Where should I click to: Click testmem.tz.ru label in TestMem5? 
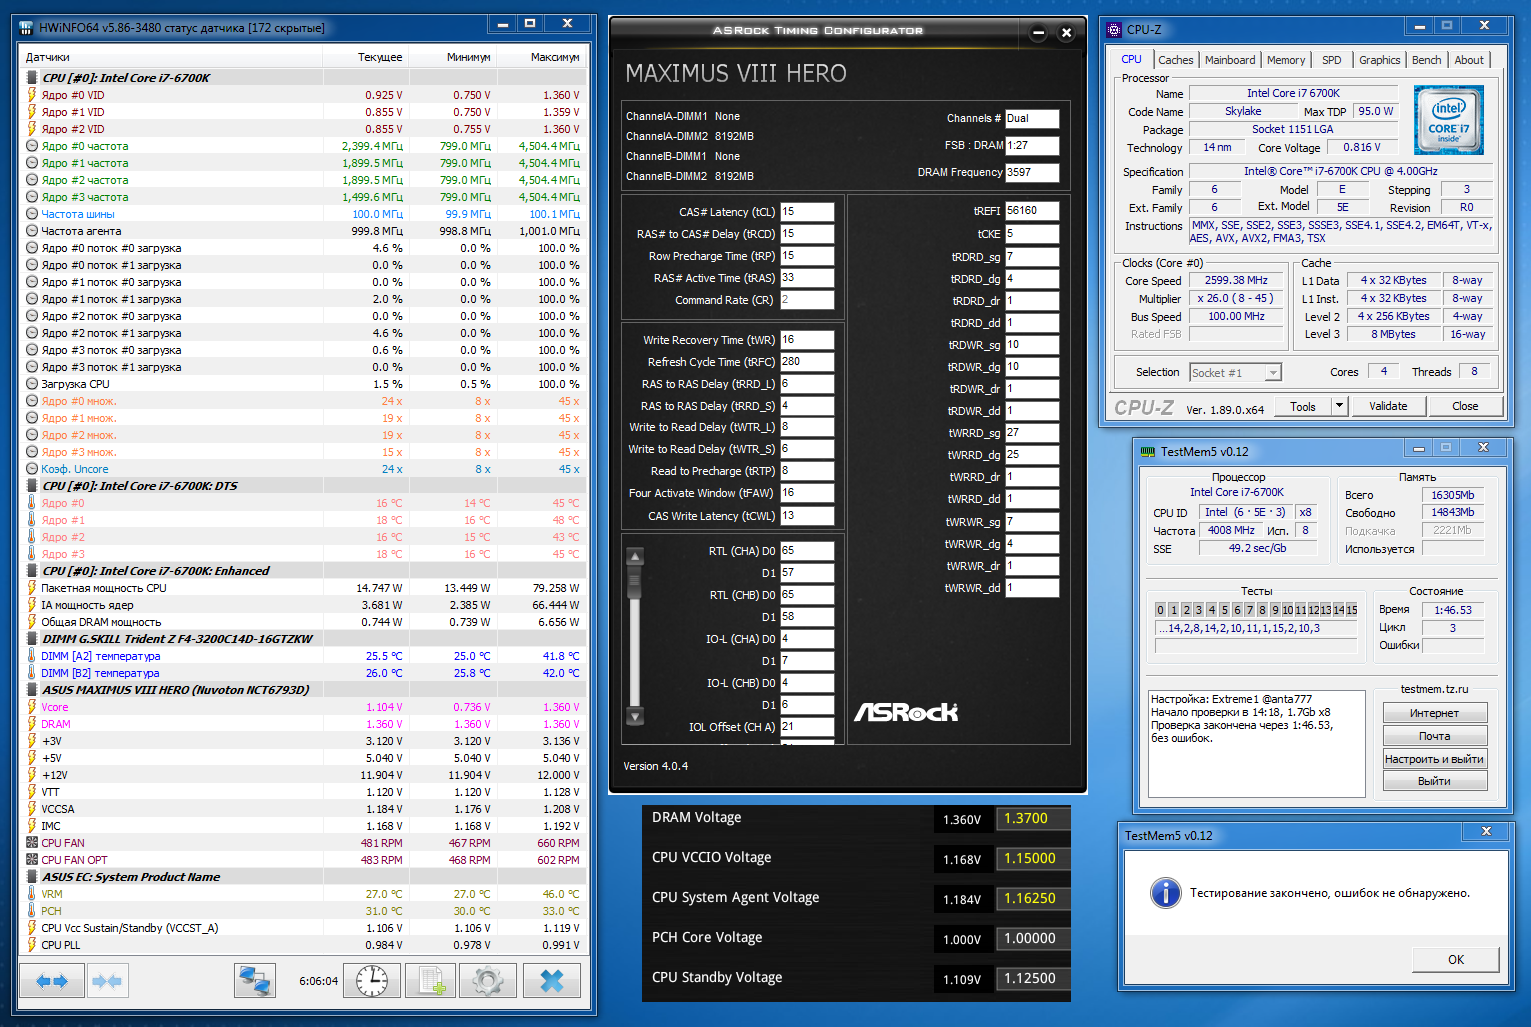[1434, 689]
